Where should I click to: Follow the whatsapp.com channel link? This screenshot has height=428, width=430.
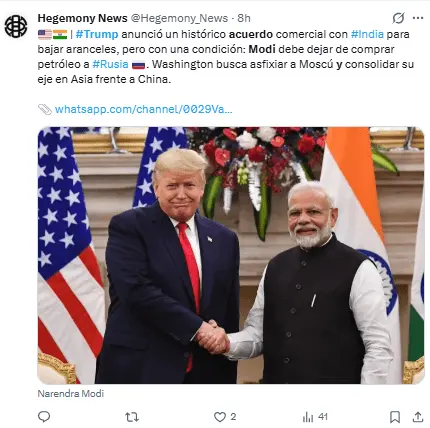(x=143, y=109)
